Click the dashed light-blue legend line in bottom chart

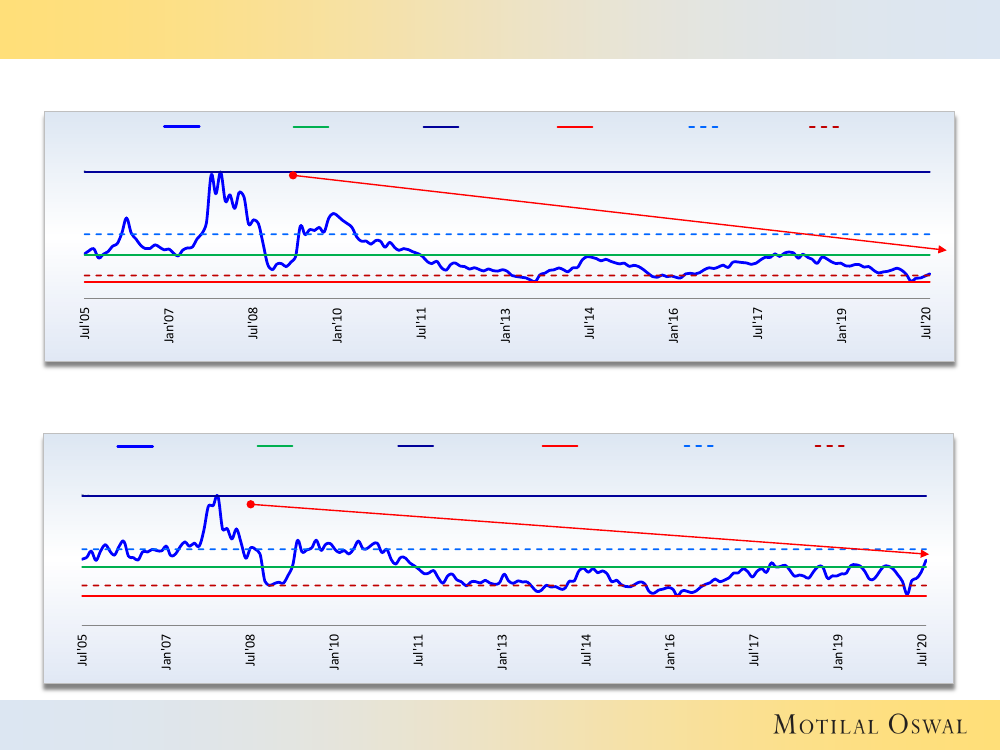tap(699, 446)
